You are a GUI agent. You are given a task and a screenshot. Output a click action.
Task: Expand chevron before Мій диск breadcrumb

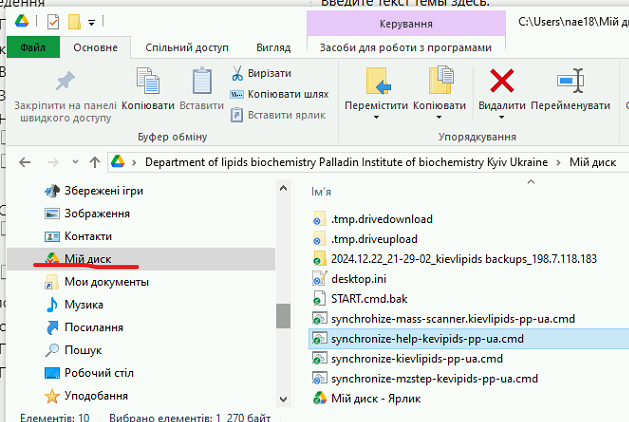click(x=558, y=162)
